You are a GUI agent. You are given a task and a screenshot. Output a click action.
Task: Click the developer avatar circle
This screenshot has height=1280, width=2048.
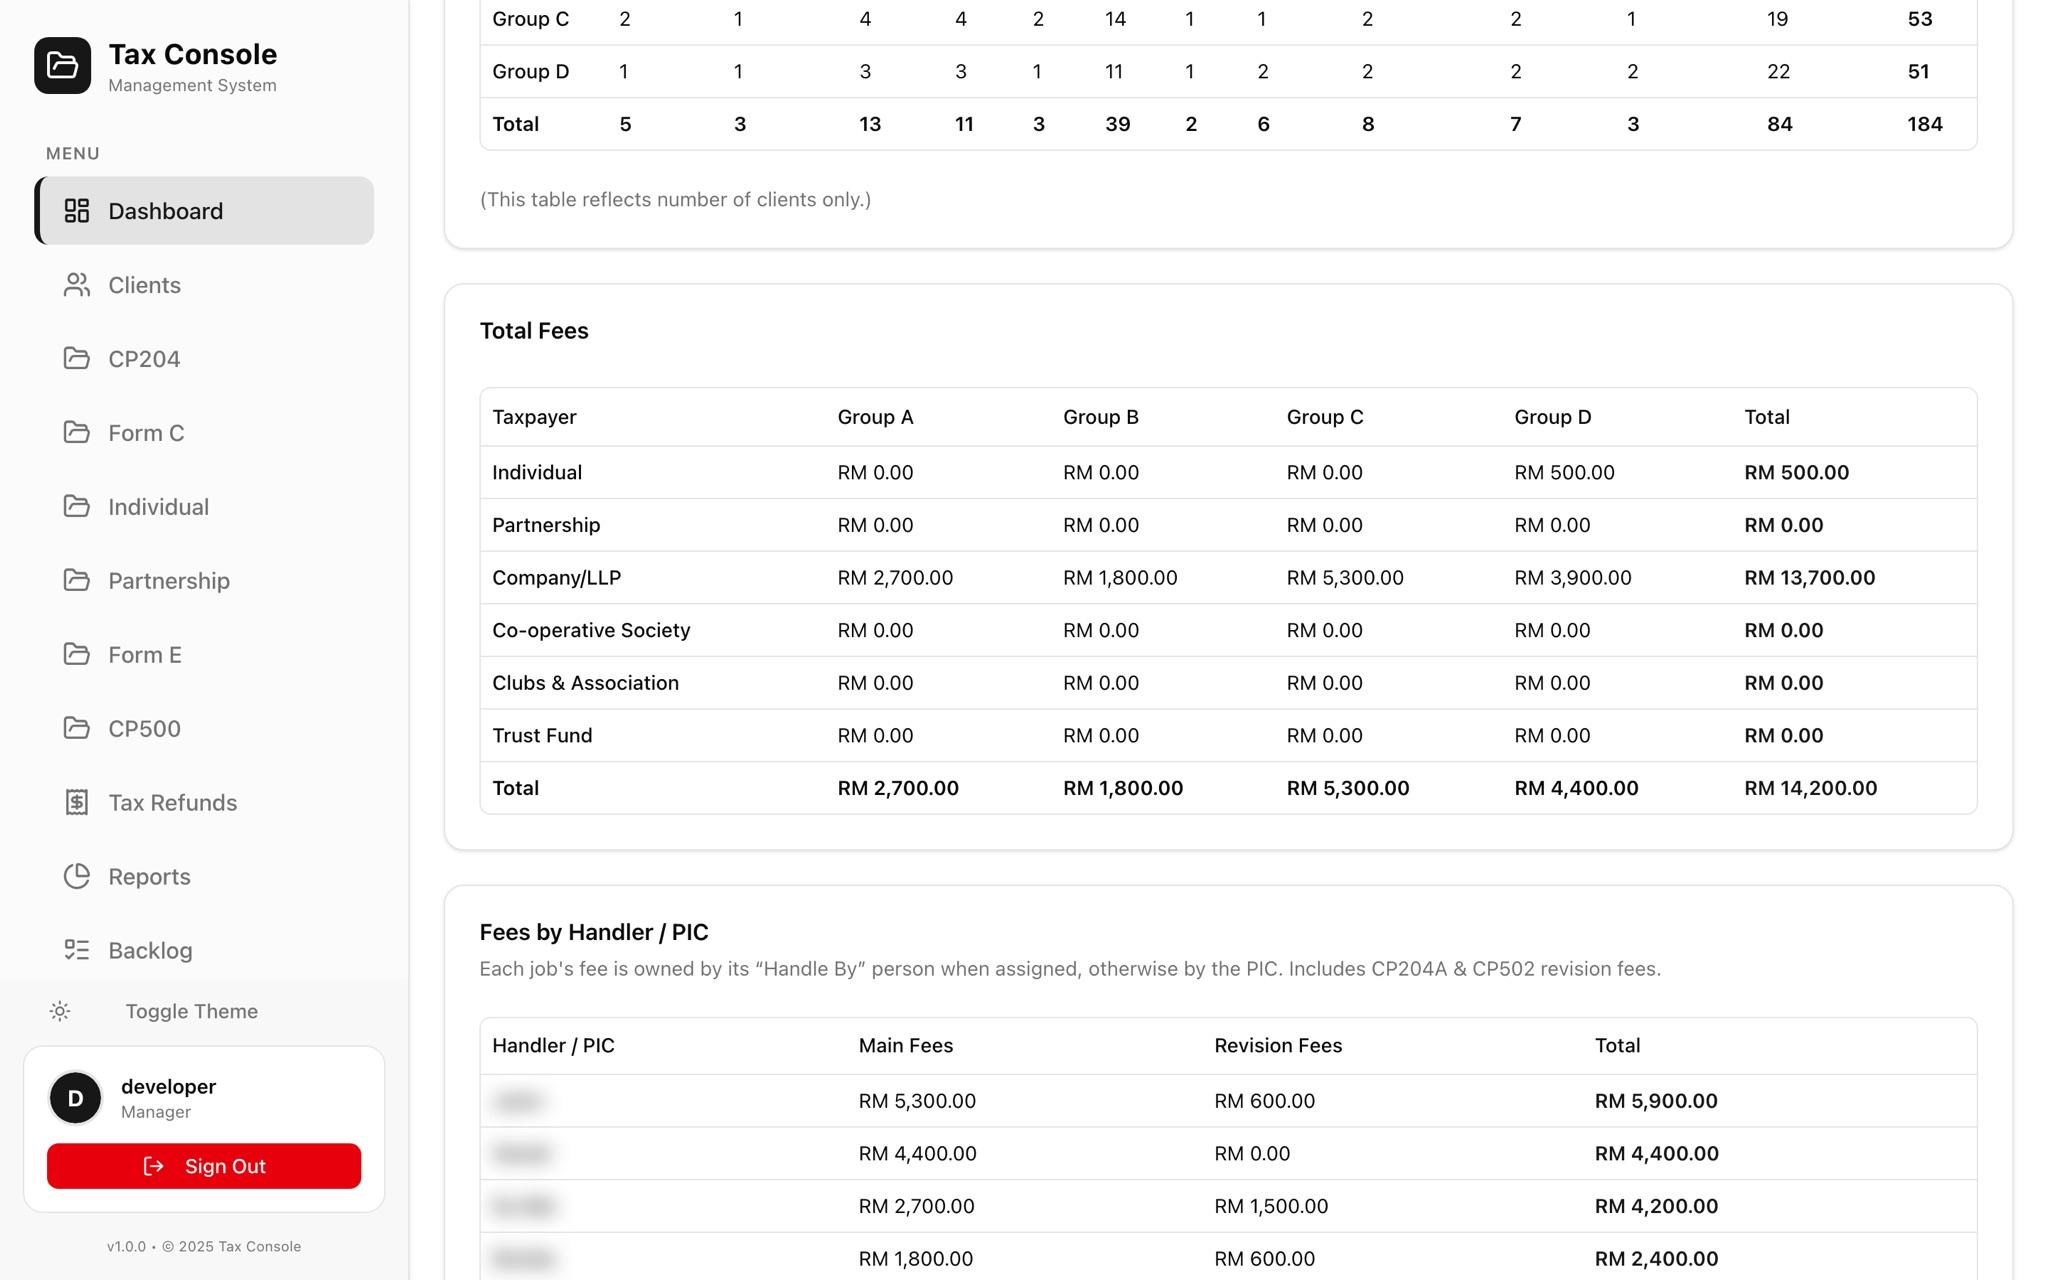pyautogui.click(x=75, y=1098)
